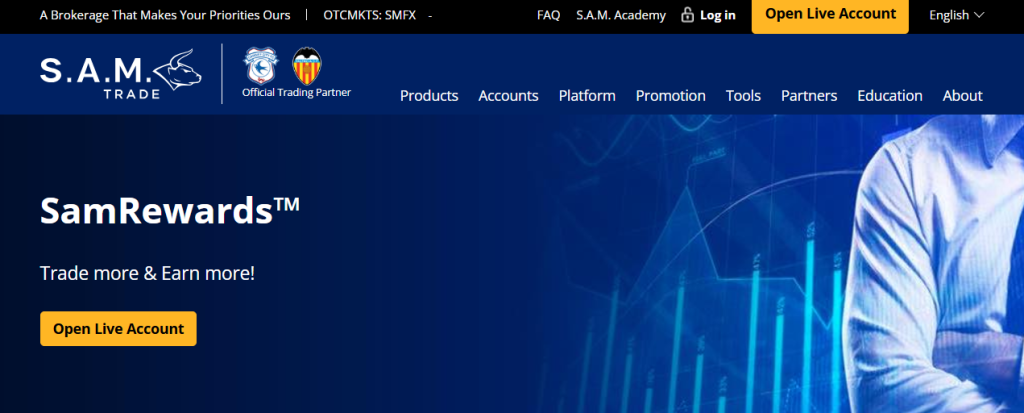Screen dimensions: 1024x413
Task: Open the About menu
Action: coord(963,95)
